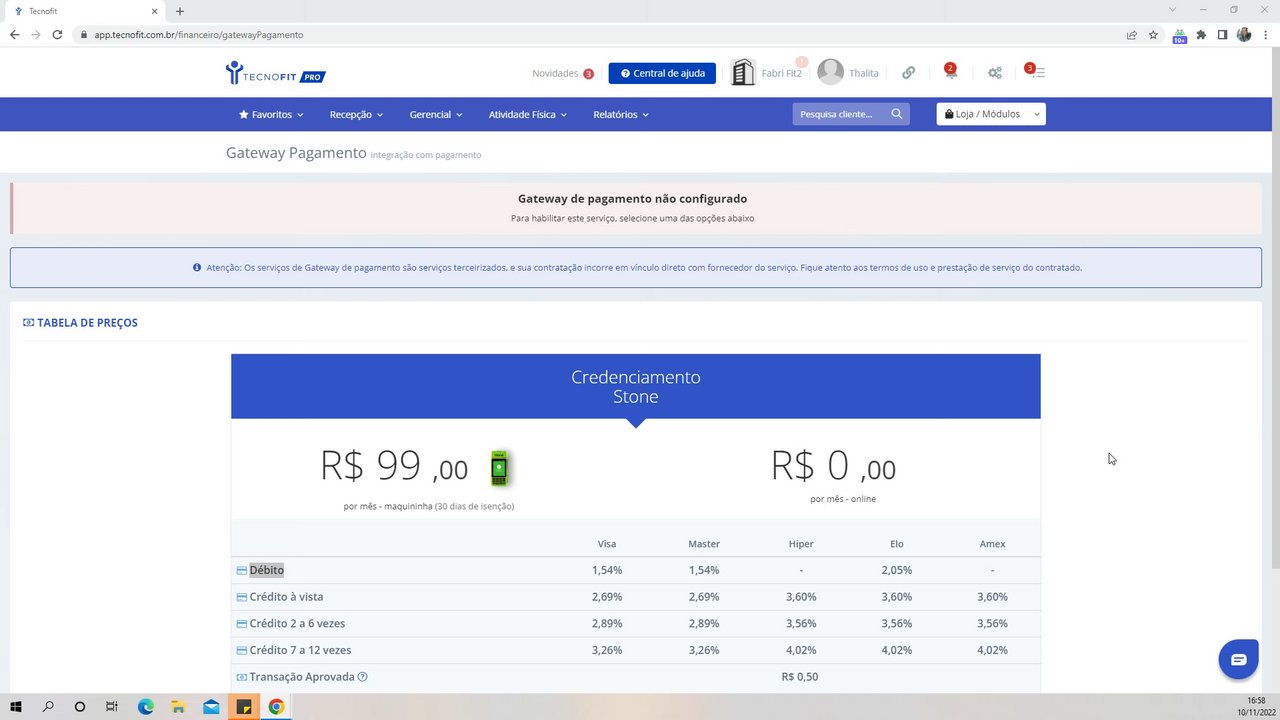Screen dimensions: 1280x720
Task: Click the R$ 0,50 transaction value
Action: [800, 677]
